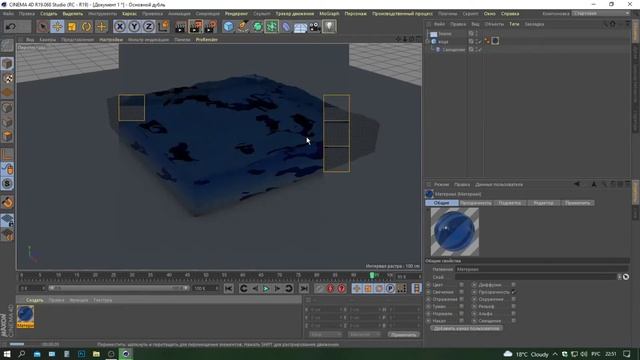Image resolution: width=640 pixels, height=360 pixels.
Task: Open the spline pen tool icon
Action: (243, 27)
